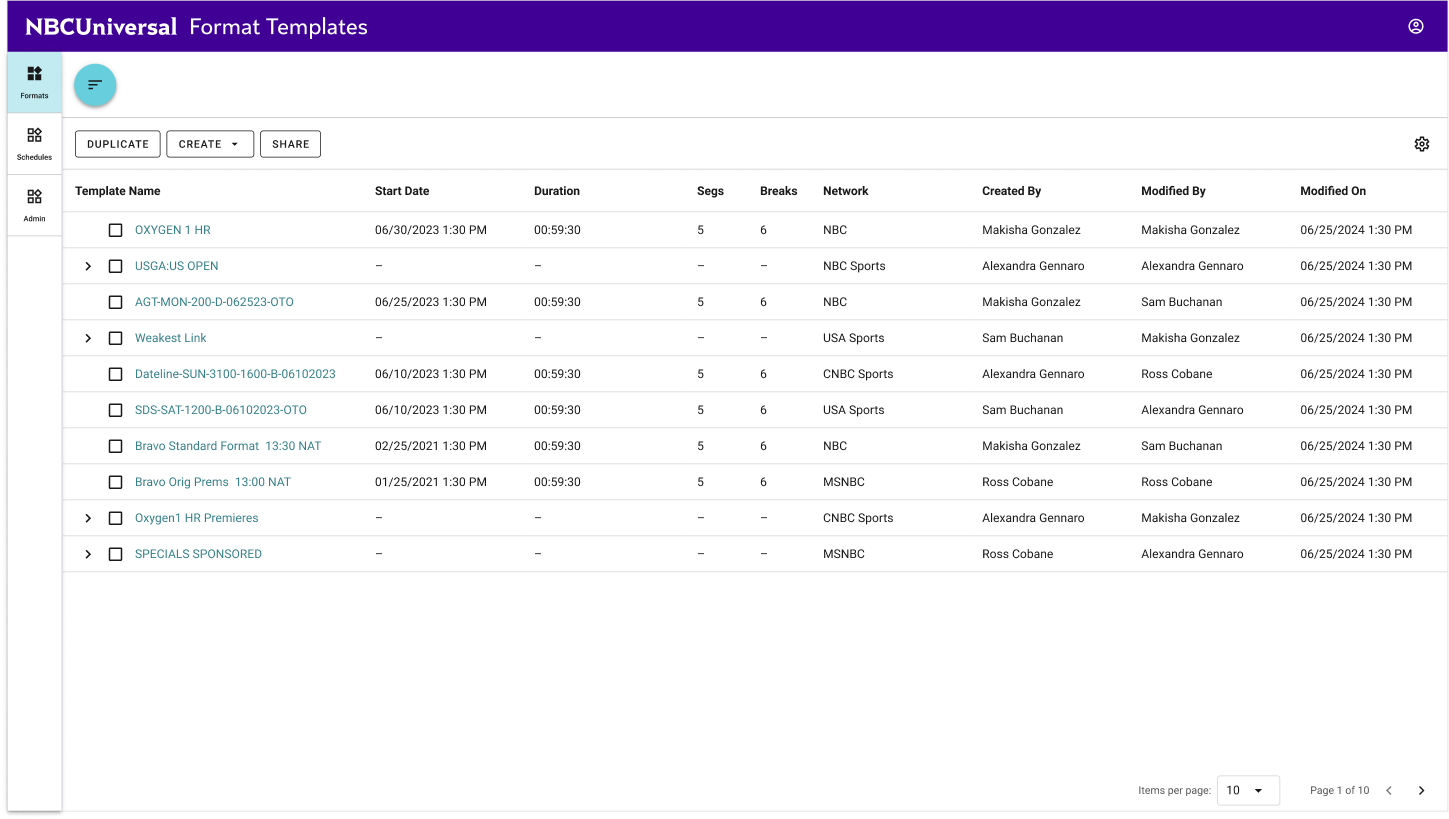Viewport: 1449px width, 819px height.
Task: Open the CREATE dropdown button
Action: coord(210,144)
